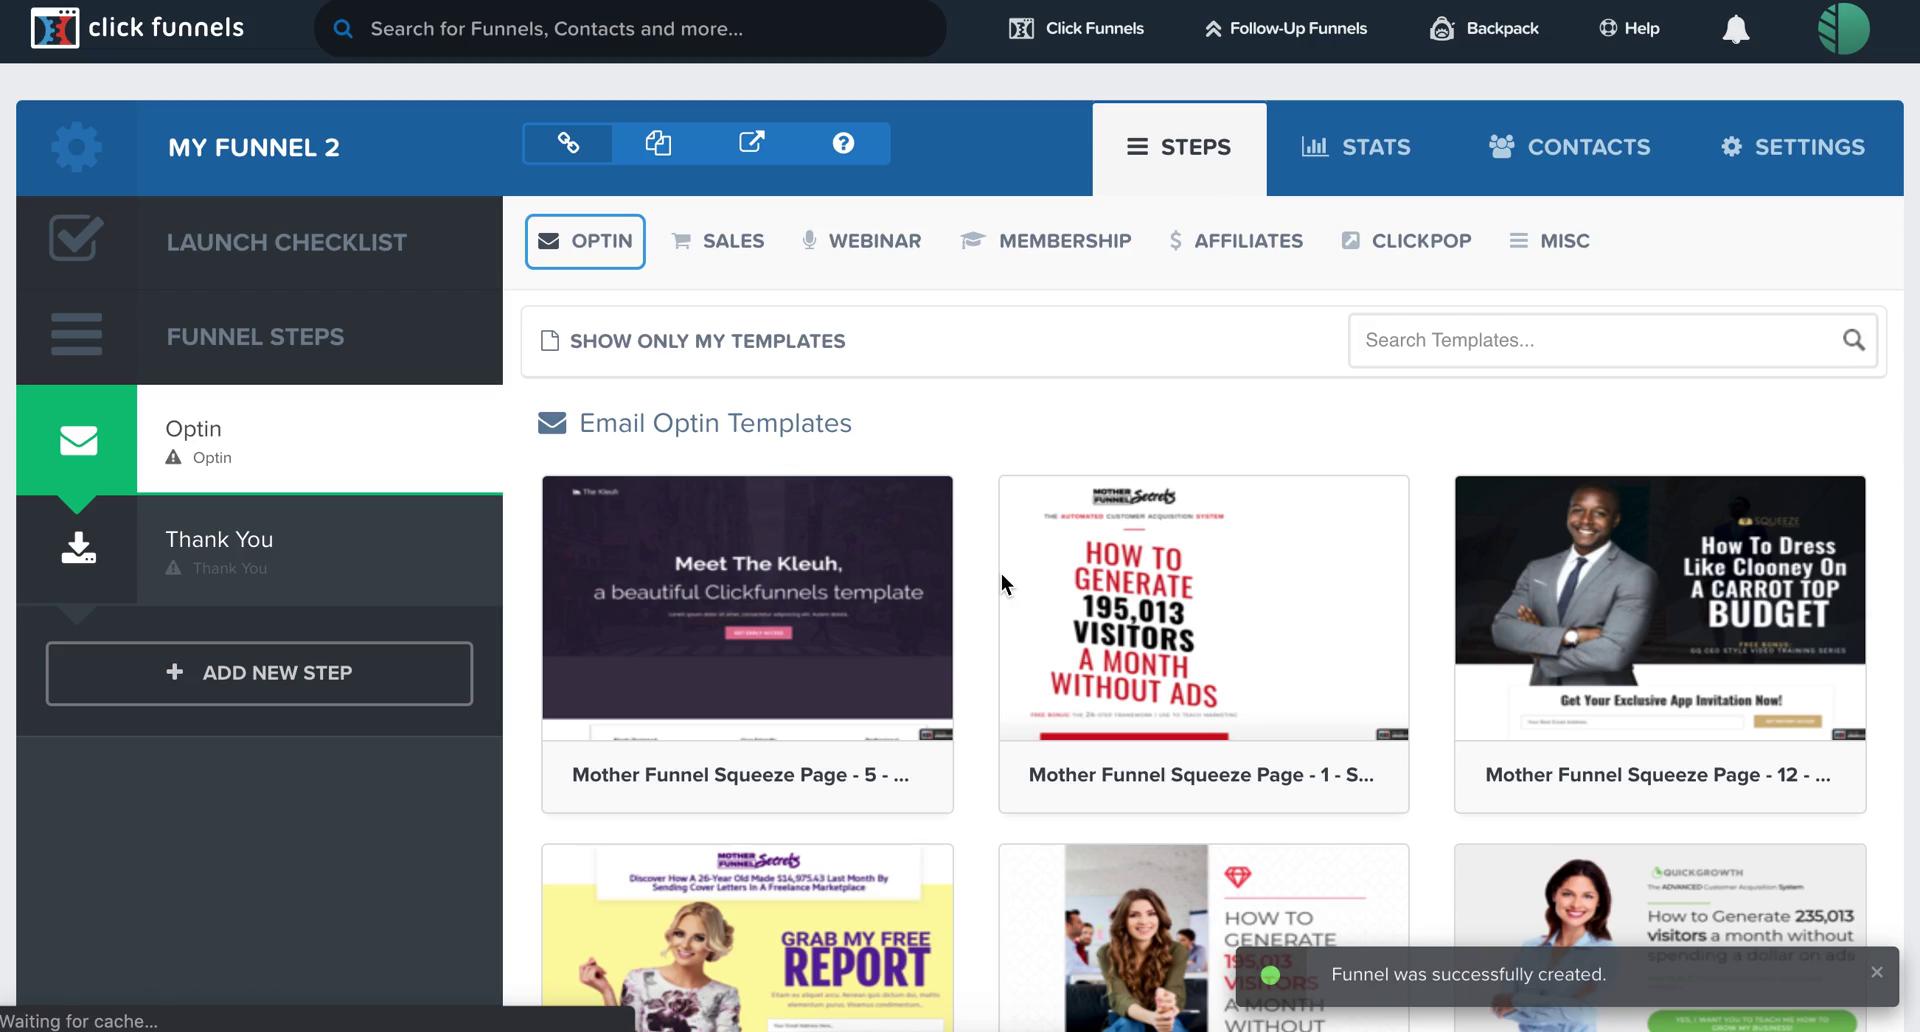
Task: Click the warning triangle under Thank You step
Action: point(173,568)
